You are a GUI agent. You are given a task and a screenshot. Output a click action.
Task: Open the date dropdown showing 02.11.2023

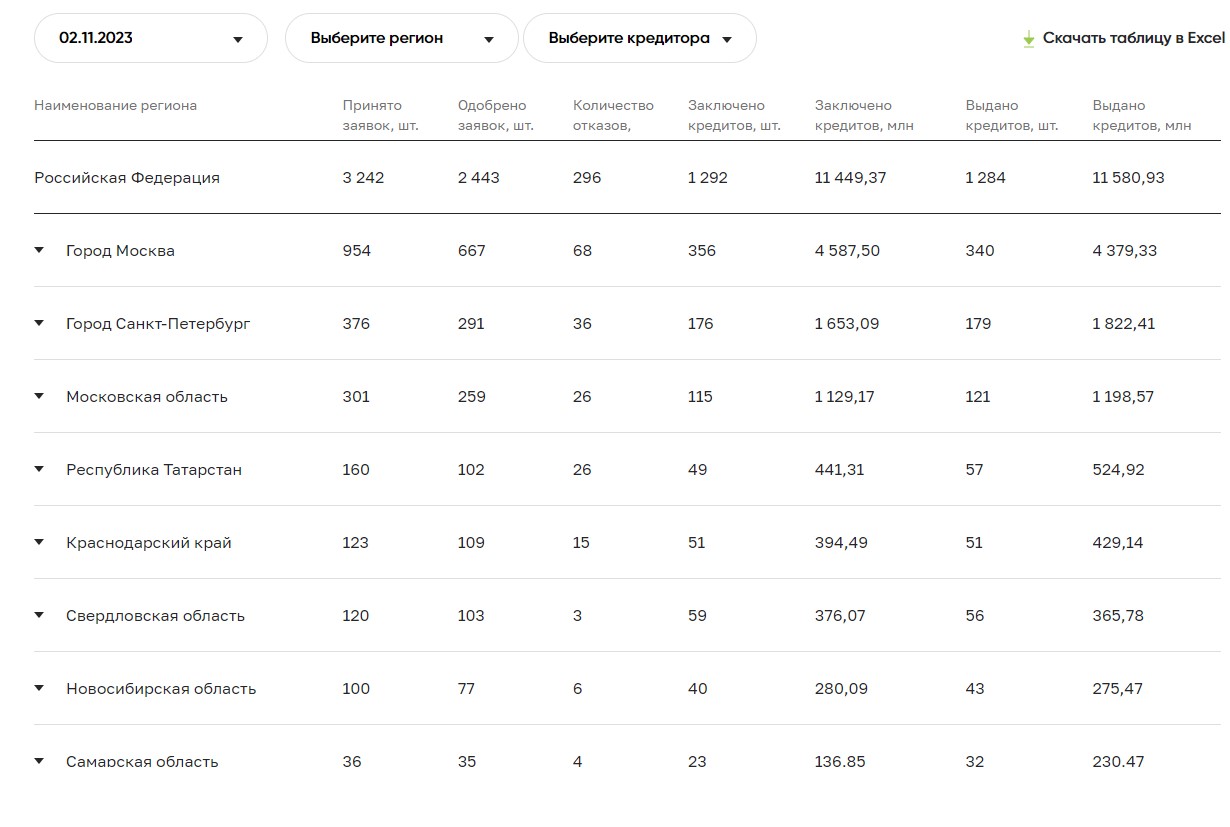click(150, 39)
